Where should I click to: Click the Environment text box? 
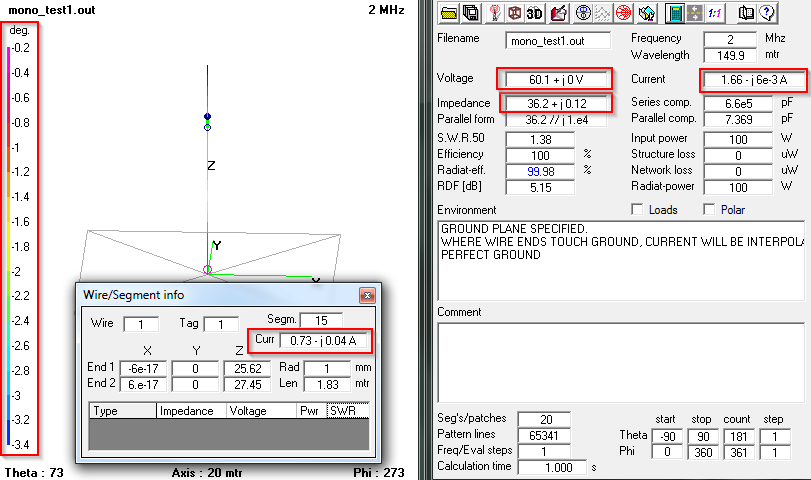(x=621, y=260)
